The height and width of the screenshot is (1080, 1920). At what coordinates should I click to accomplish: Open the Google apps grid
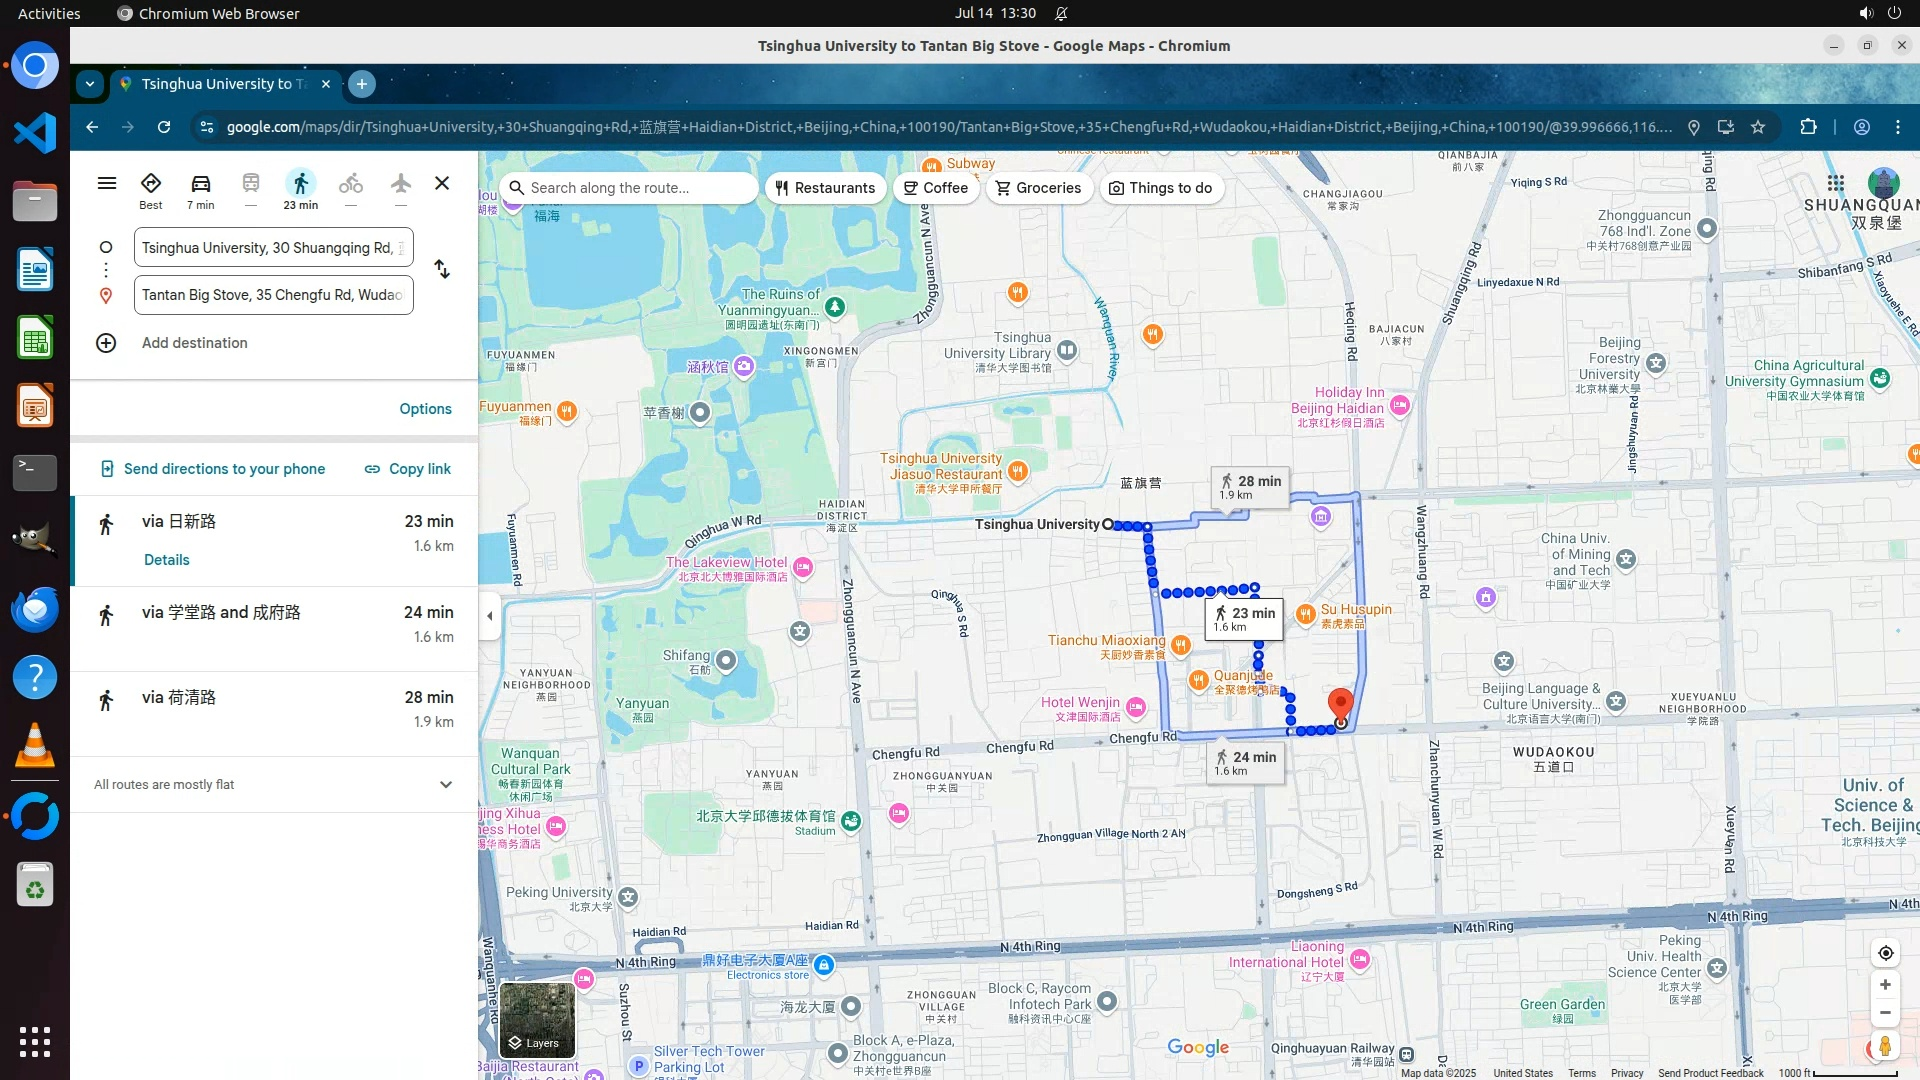(1835, 184)
